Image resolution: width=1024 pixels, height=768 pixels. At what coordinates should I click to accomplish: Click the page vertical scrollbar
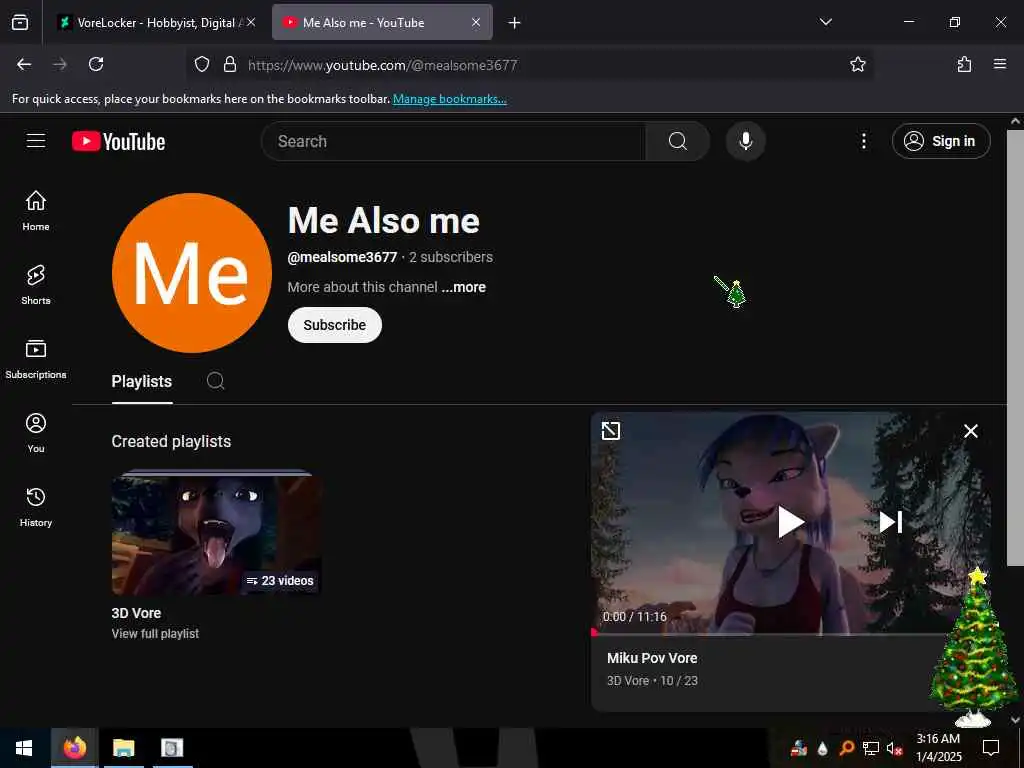tap(1015, 347)
